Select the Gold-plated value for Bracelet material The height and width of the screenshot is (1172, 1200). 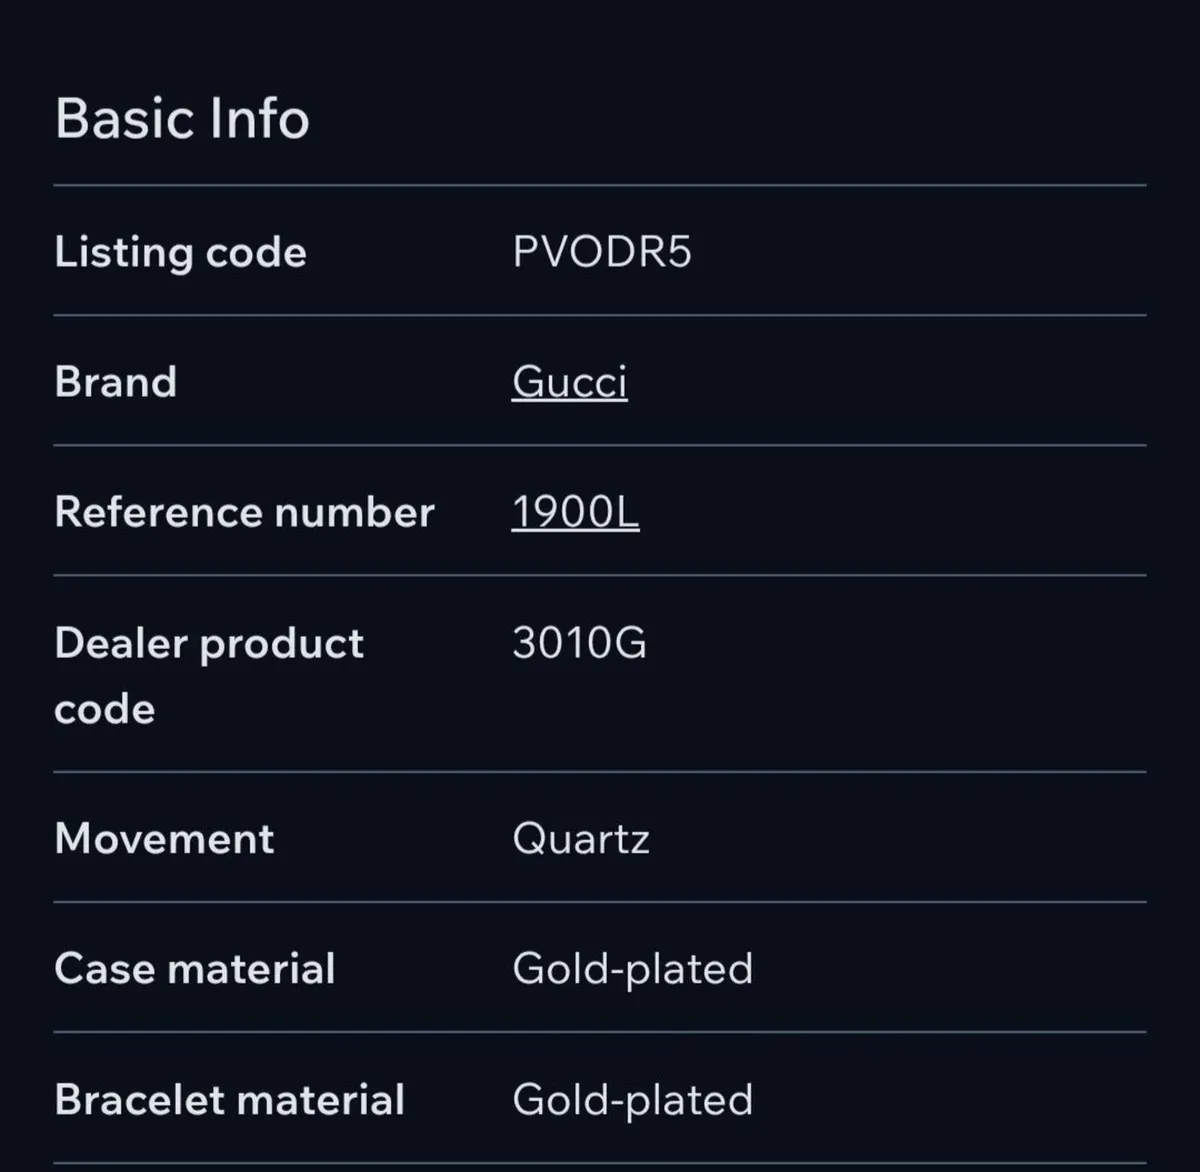point(632,1099)
